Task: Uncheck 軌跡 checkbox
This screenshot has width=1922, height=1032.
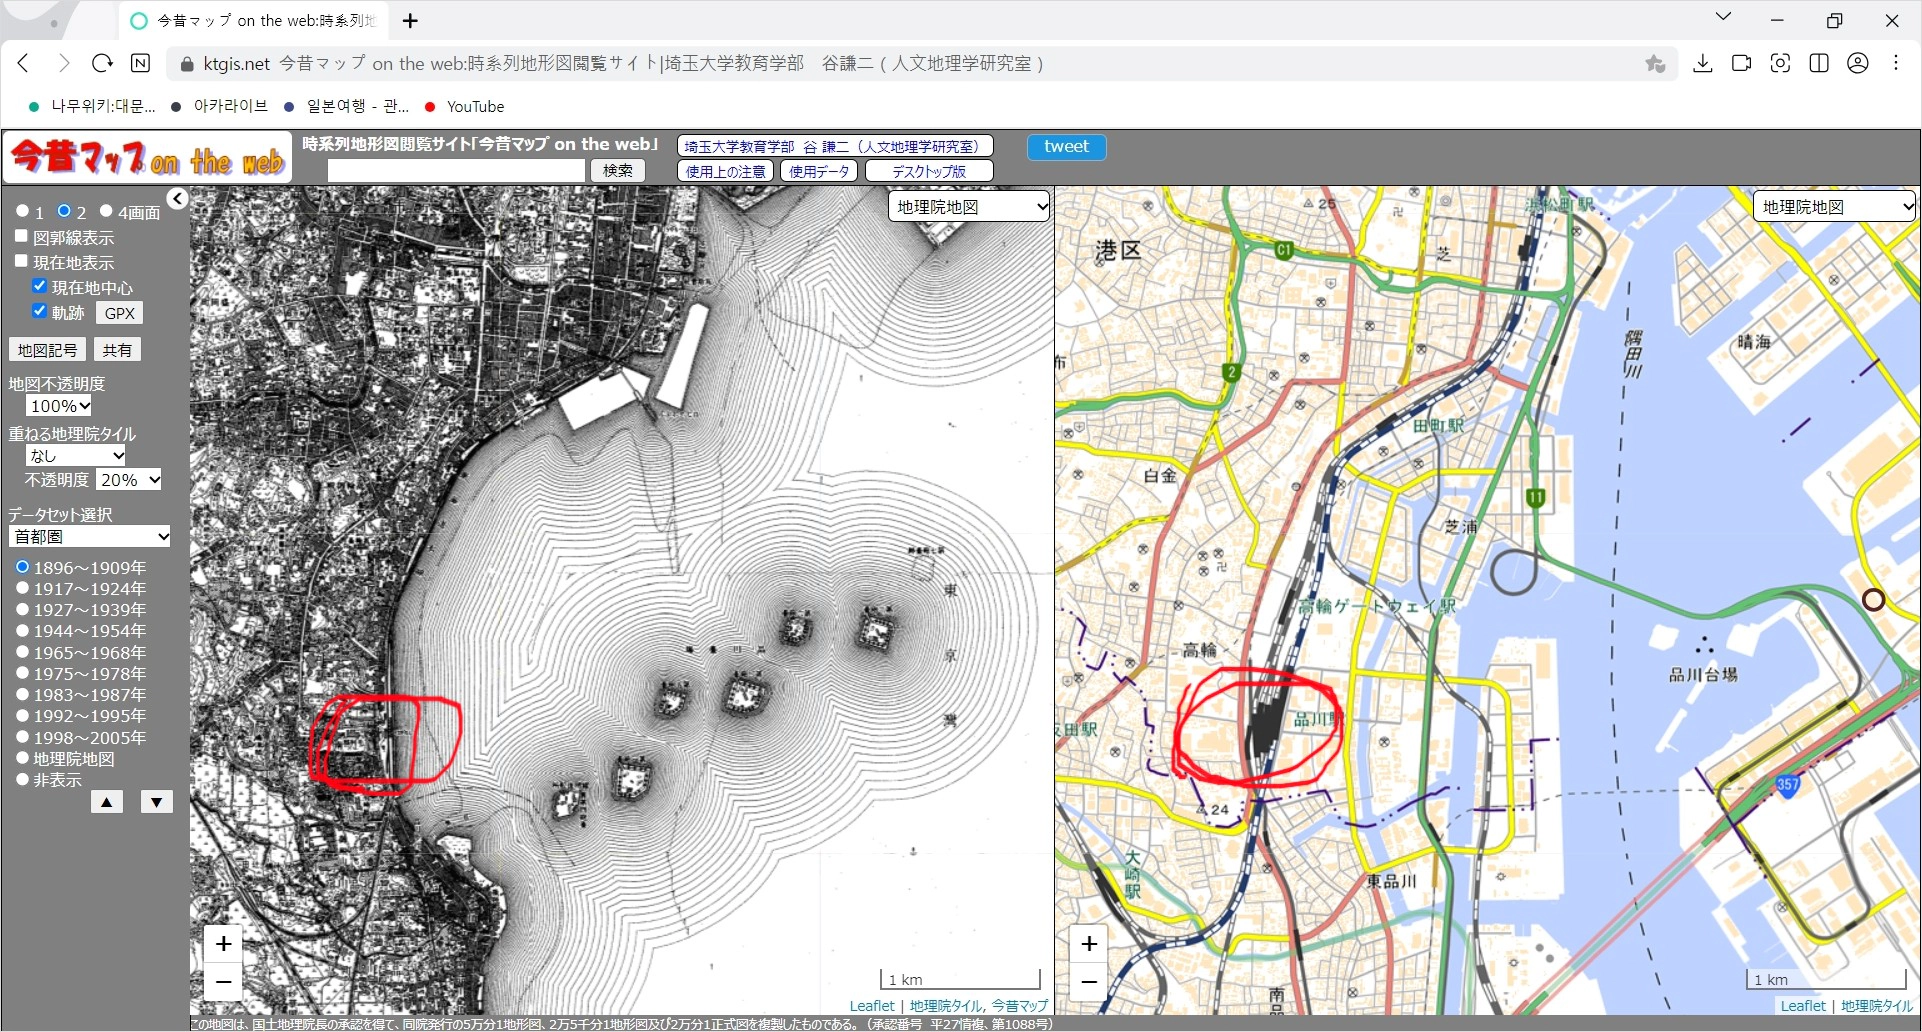Action: click(40, 311)
